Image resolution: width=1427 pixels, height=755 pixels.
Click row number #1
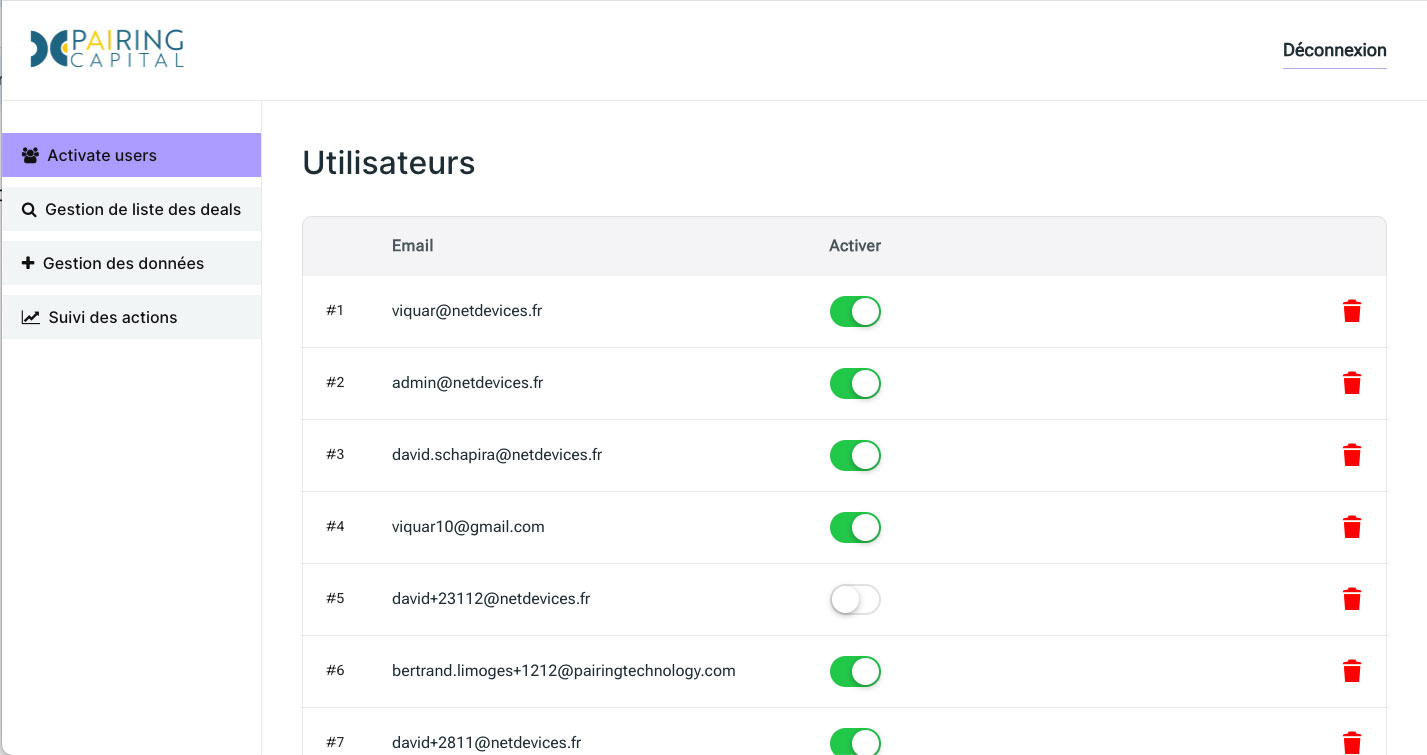335,311
